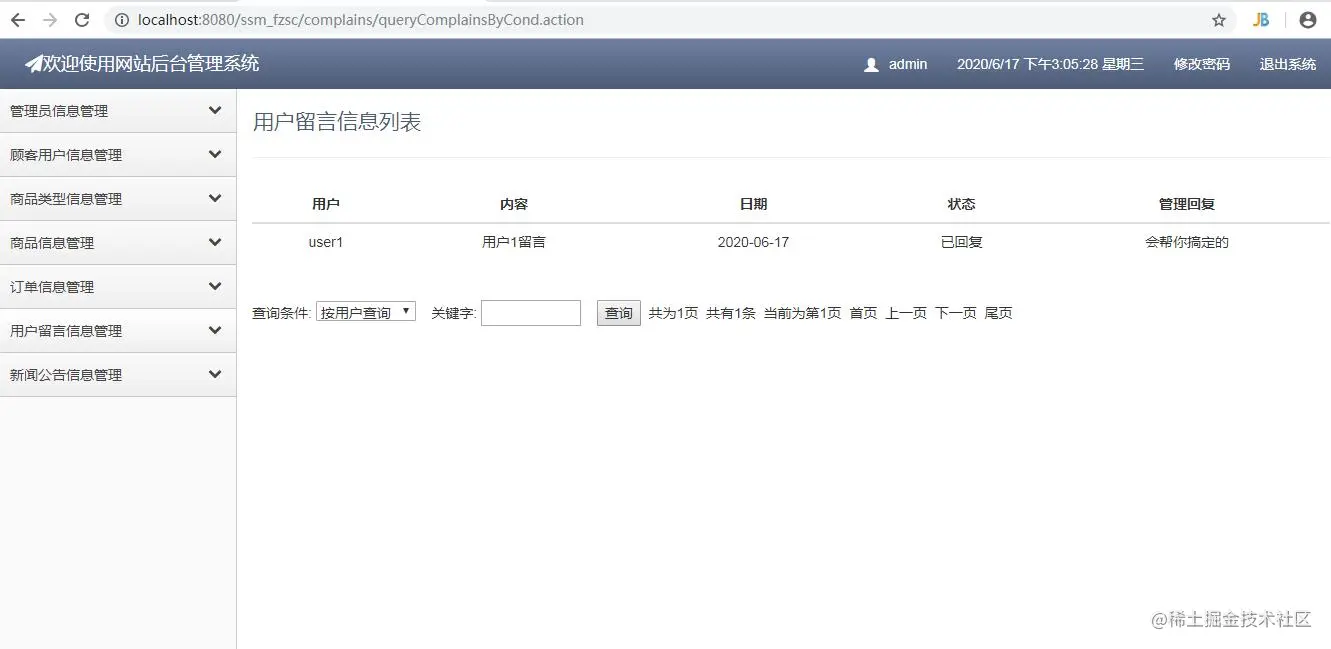Click the 内容 column header
Viewport: 1331px width, 649px height.
click(x=514, y=204)
